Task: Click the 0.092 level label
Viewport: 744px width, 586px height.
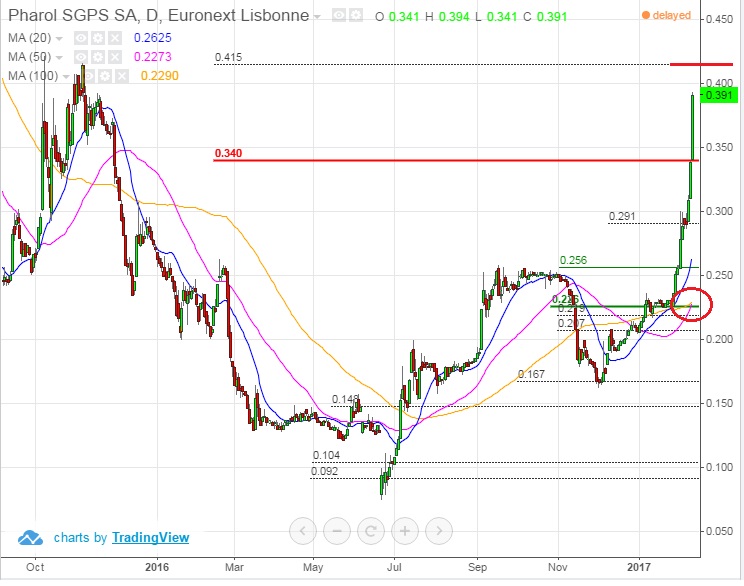Action: (325, 472)
